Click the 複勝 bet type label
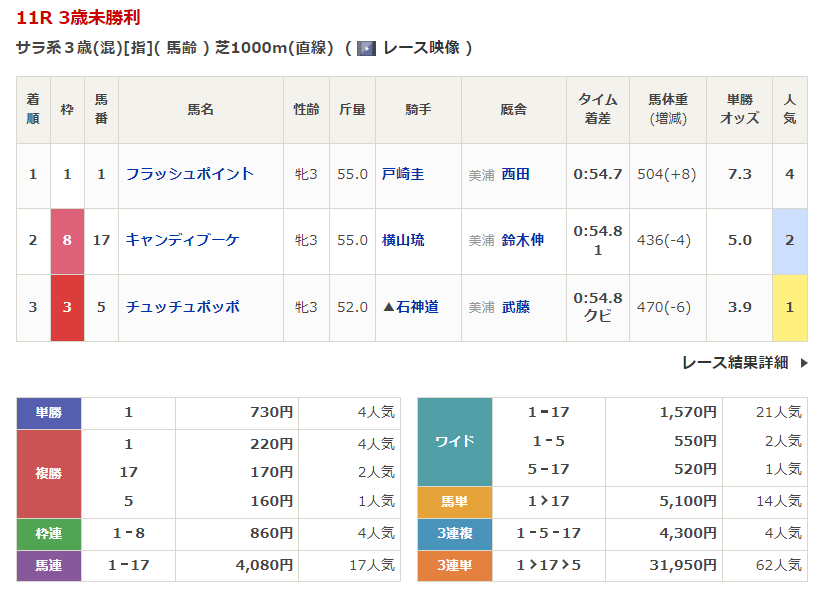823x590 pixels. 49,473
